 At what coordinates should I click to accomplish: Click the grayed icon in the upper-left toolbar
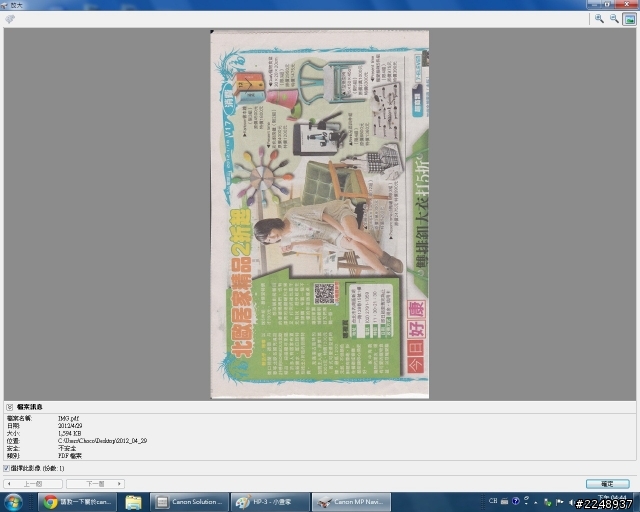pyautogui.click(x=10, y=19)
